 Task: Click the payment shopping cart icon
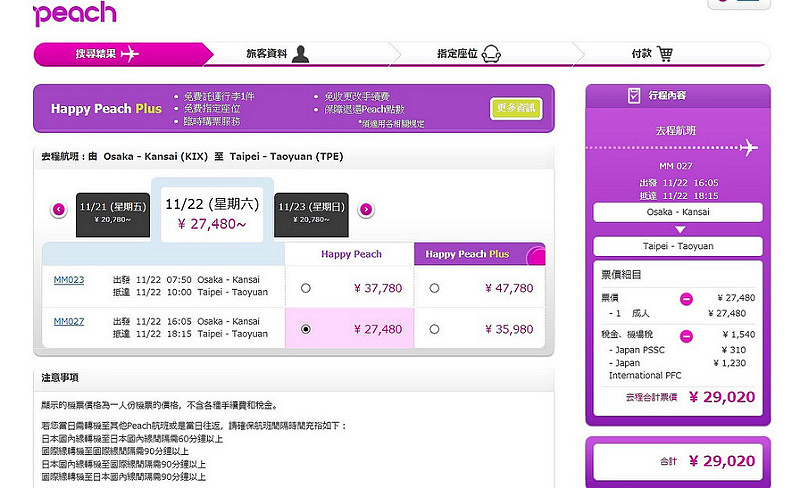click(x=664, y=54)
